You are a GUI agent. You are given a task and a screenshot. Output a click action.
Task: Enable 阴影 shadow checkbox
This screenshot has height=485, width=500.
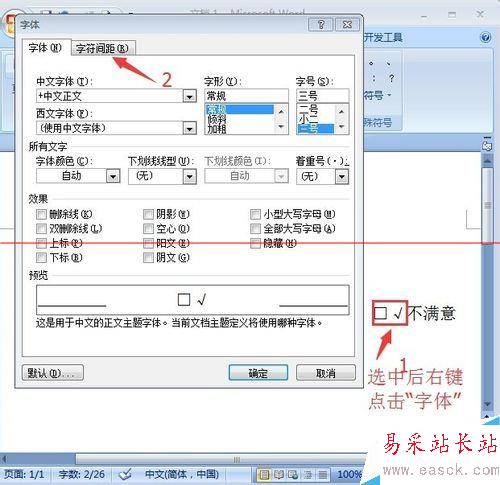pos(148,214)
